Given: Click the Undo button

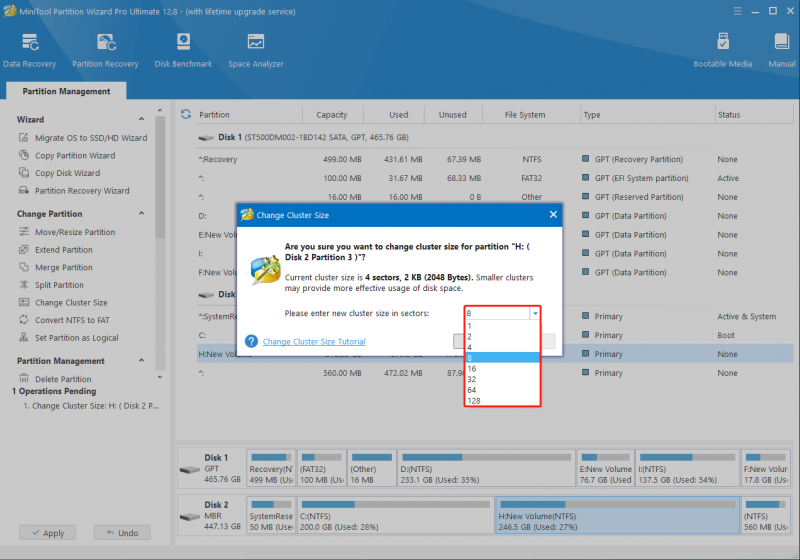Looking at the screenshot, I should click(x=122, y=532).
